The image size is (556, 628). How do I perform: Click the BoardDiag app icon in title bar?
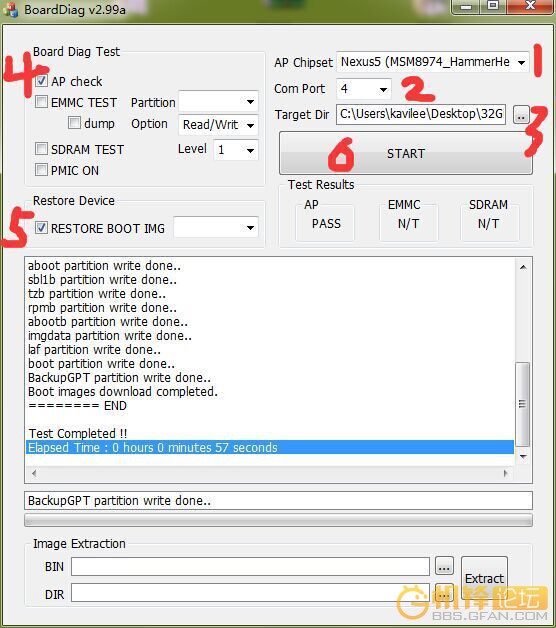10,10
